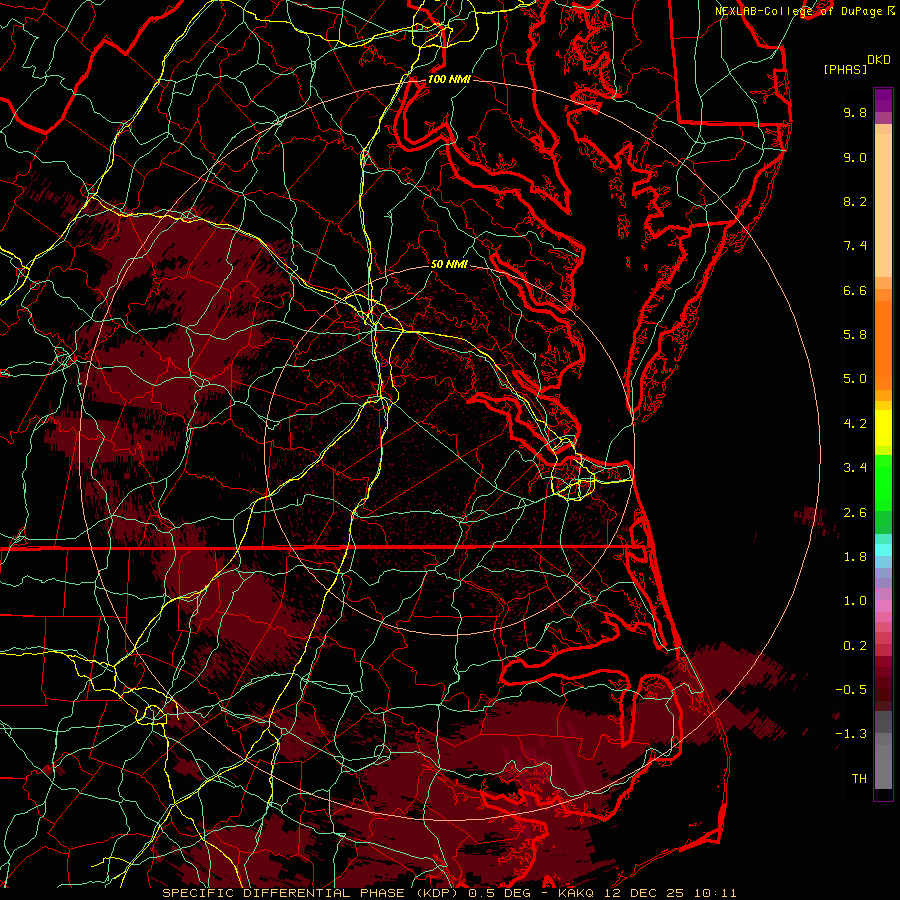Click the "4.2" scale value
This screenshot has height=900, width=900.
[855, 424]
